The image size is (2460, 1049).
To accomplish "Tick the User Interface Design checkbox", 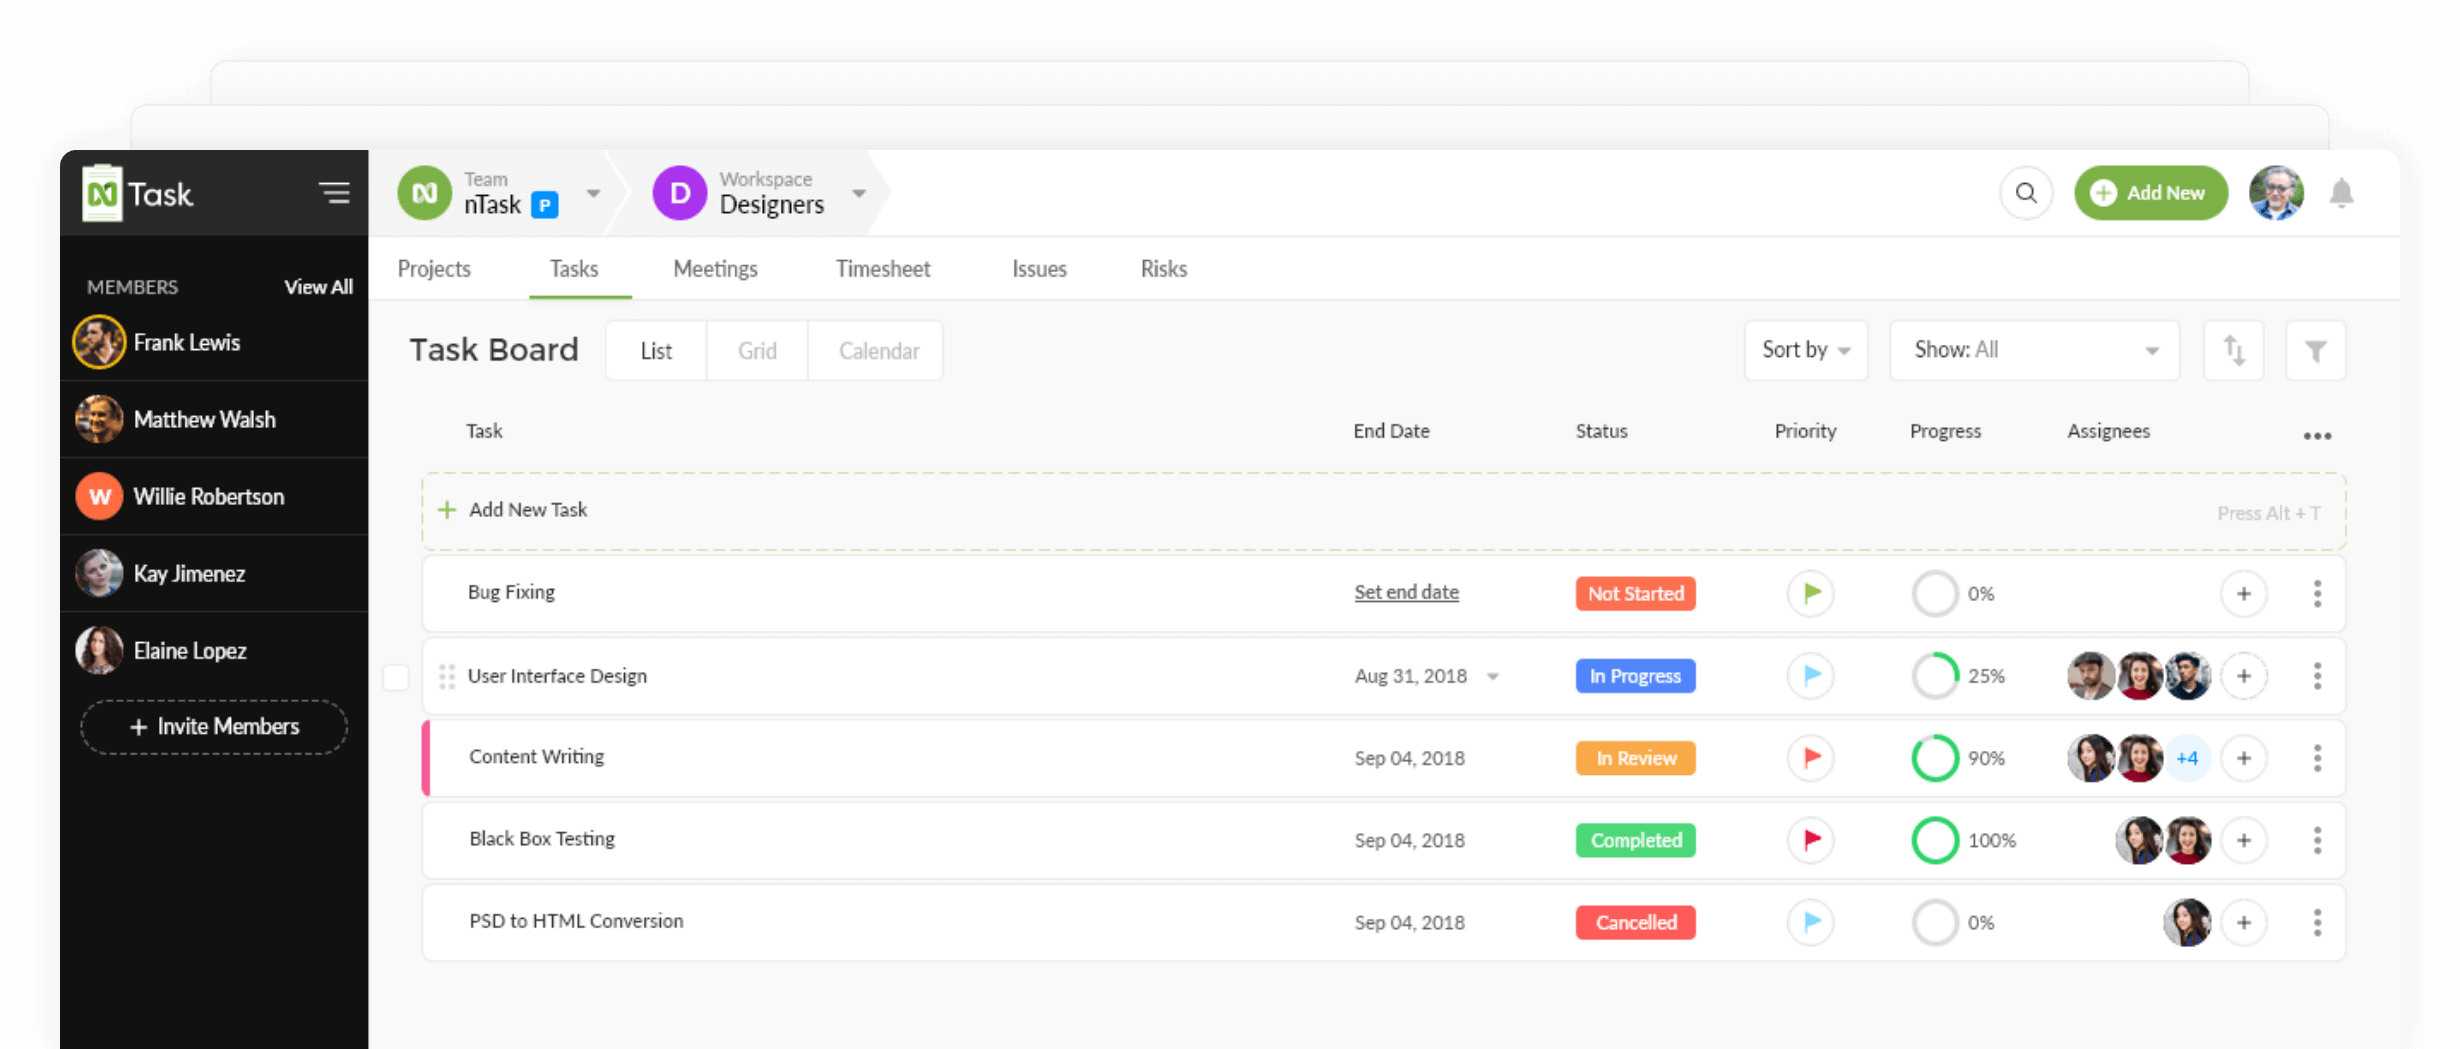I will point(396,677).
